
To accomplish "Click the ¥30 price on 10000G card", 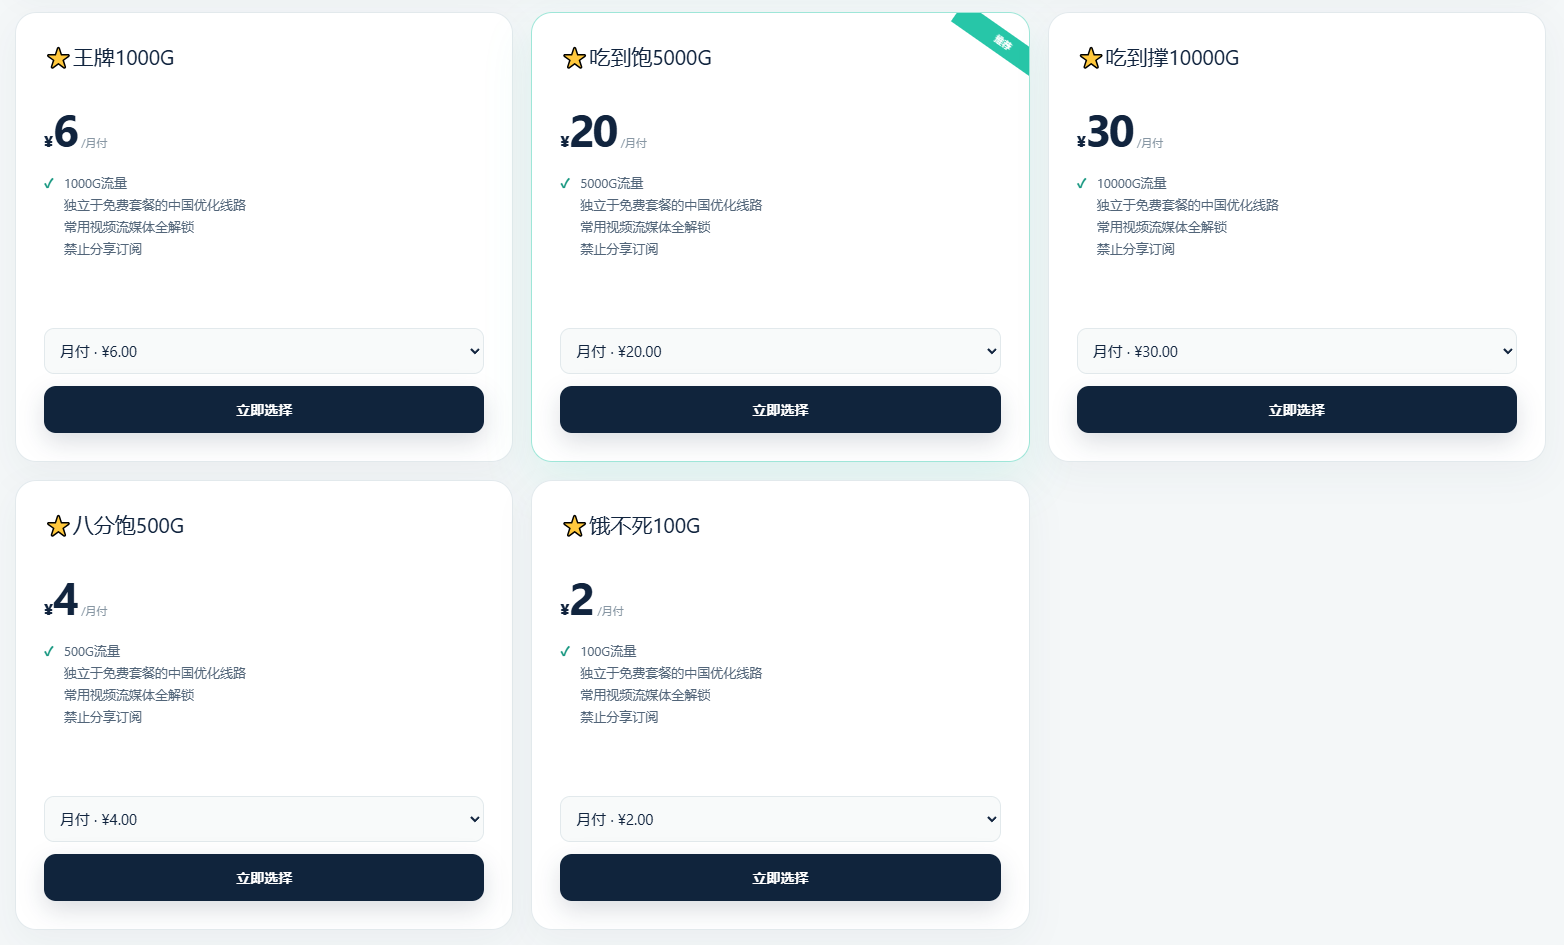I will [x=1106, y=132].
